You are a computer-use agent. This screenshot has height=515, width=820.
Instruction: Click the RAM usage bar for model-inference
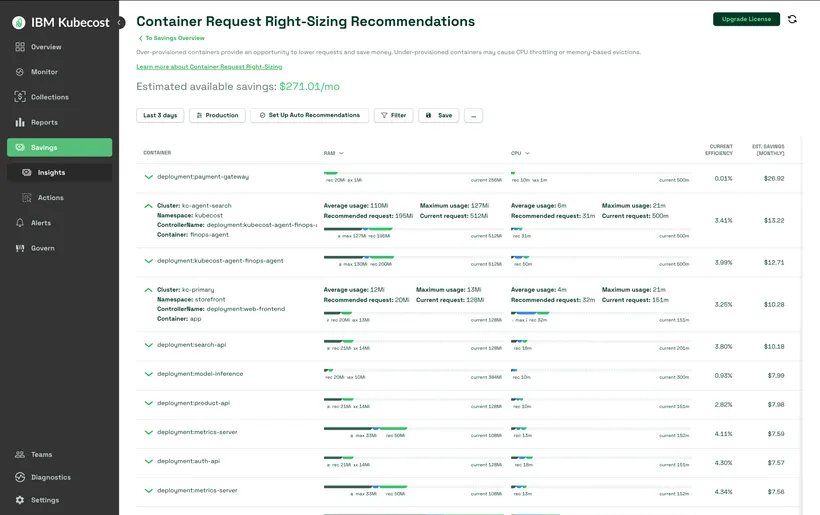click(x=413, y=370)
